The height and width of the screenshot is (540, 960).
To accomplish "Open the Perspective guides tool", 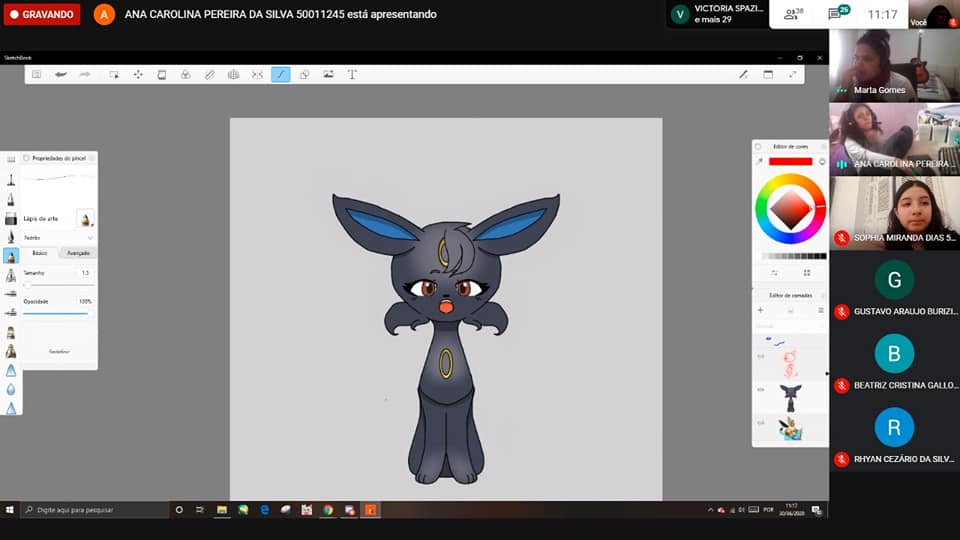I will click(233, 75).
